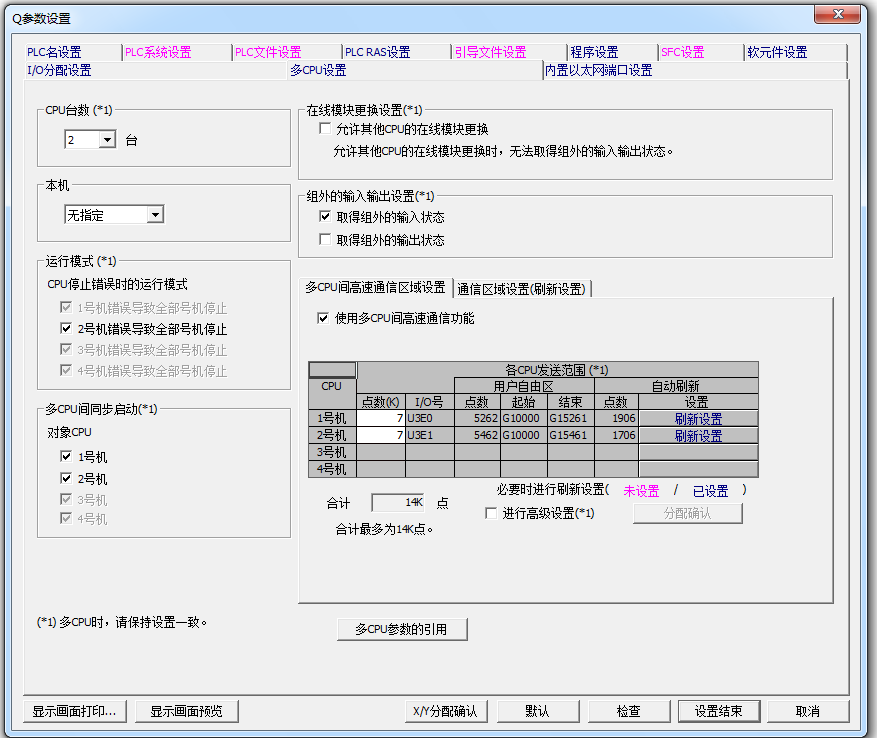This screenshot has height=738, width=877.
Task: Click the 检查 check button
Action: coord(628,711)
